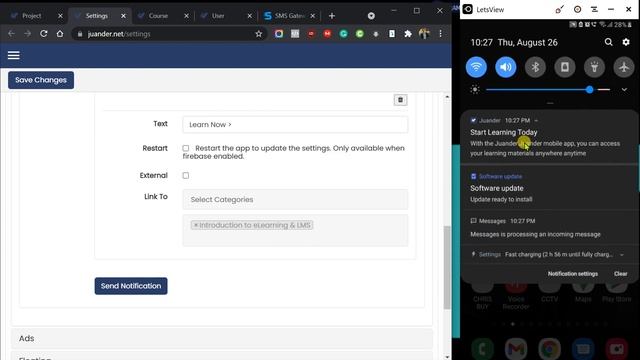Viewport: 640px width, 360px height.
Task: Open the Messages incoming message notification
Action: click(x=549, y=227)
